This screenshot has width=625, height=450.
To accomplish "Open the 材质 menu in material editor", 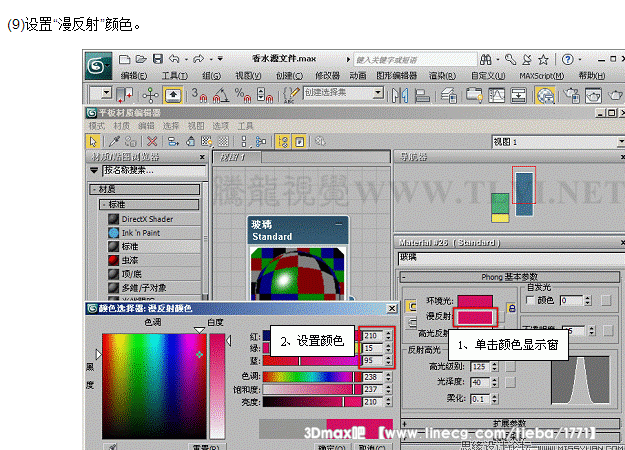I will pyautogui.click(x=121, y=126).
